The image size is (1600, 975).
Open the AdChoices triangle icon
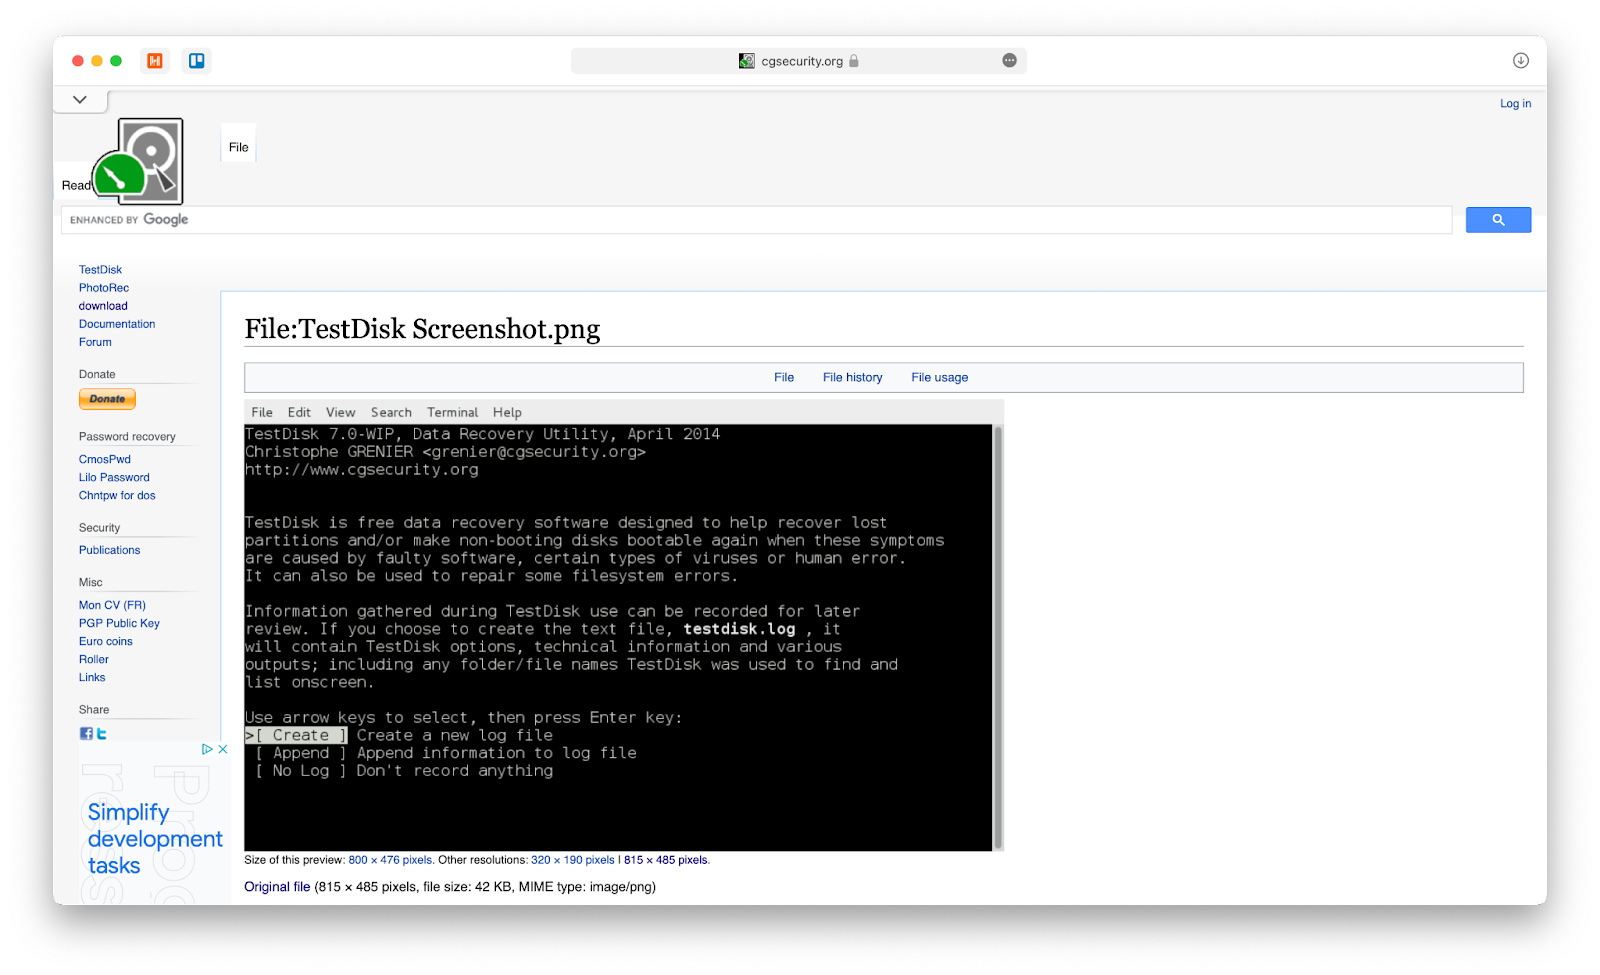pyautogui.click(x=207, y=749)
